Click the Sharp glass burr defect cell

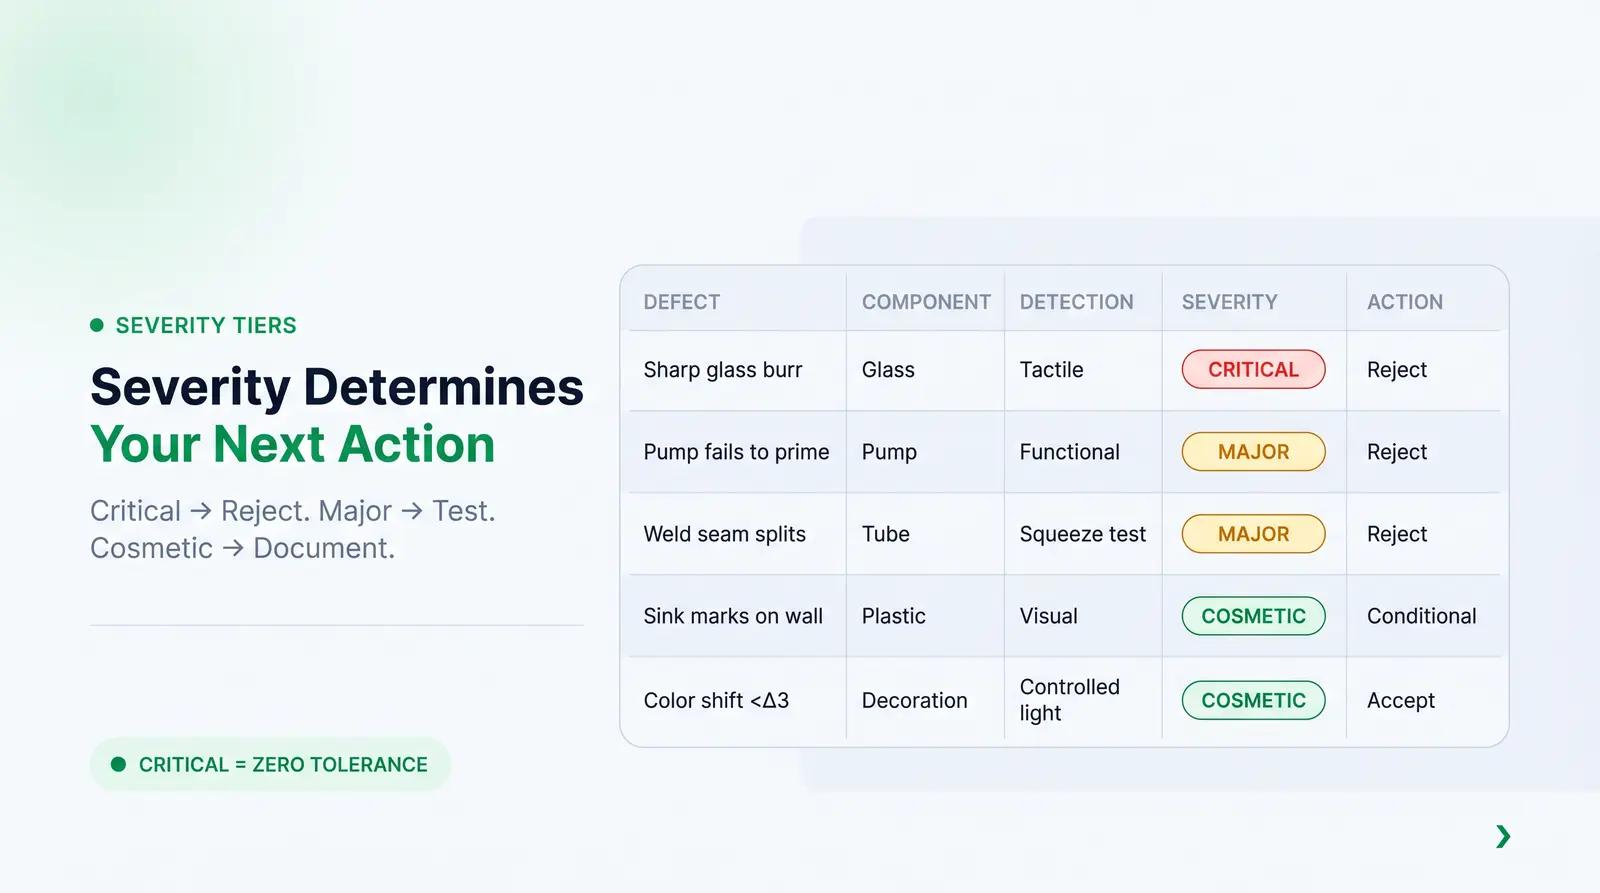723,370
